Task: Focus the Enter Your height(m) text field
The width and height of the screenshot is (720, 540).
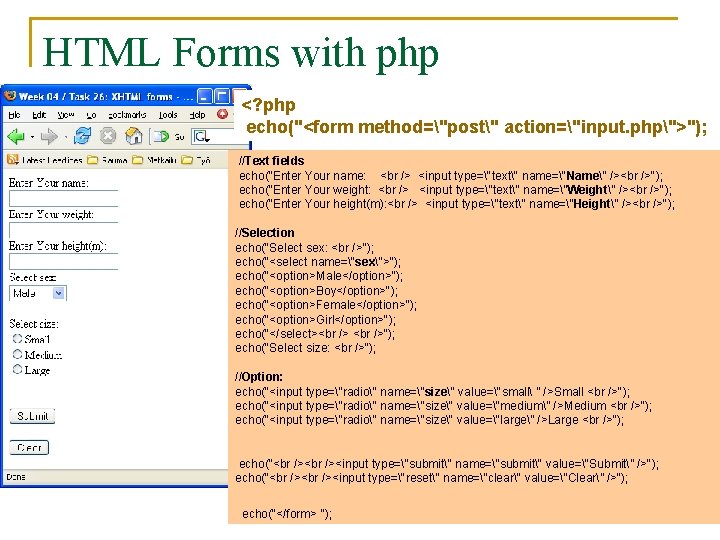Action: 63,261
